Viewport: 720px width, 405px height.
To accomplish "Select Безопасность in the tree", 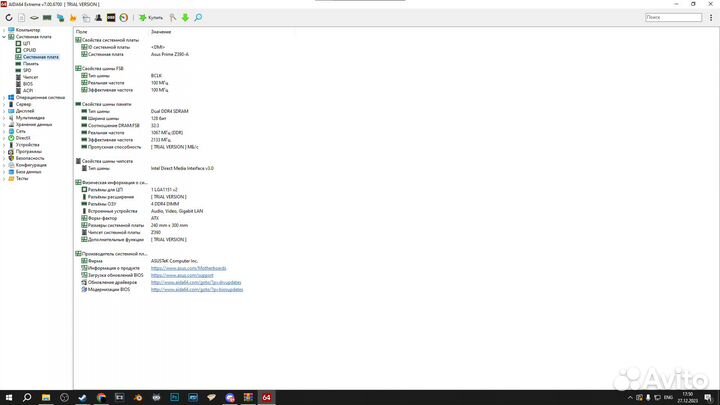I will [x=30, y=158].
